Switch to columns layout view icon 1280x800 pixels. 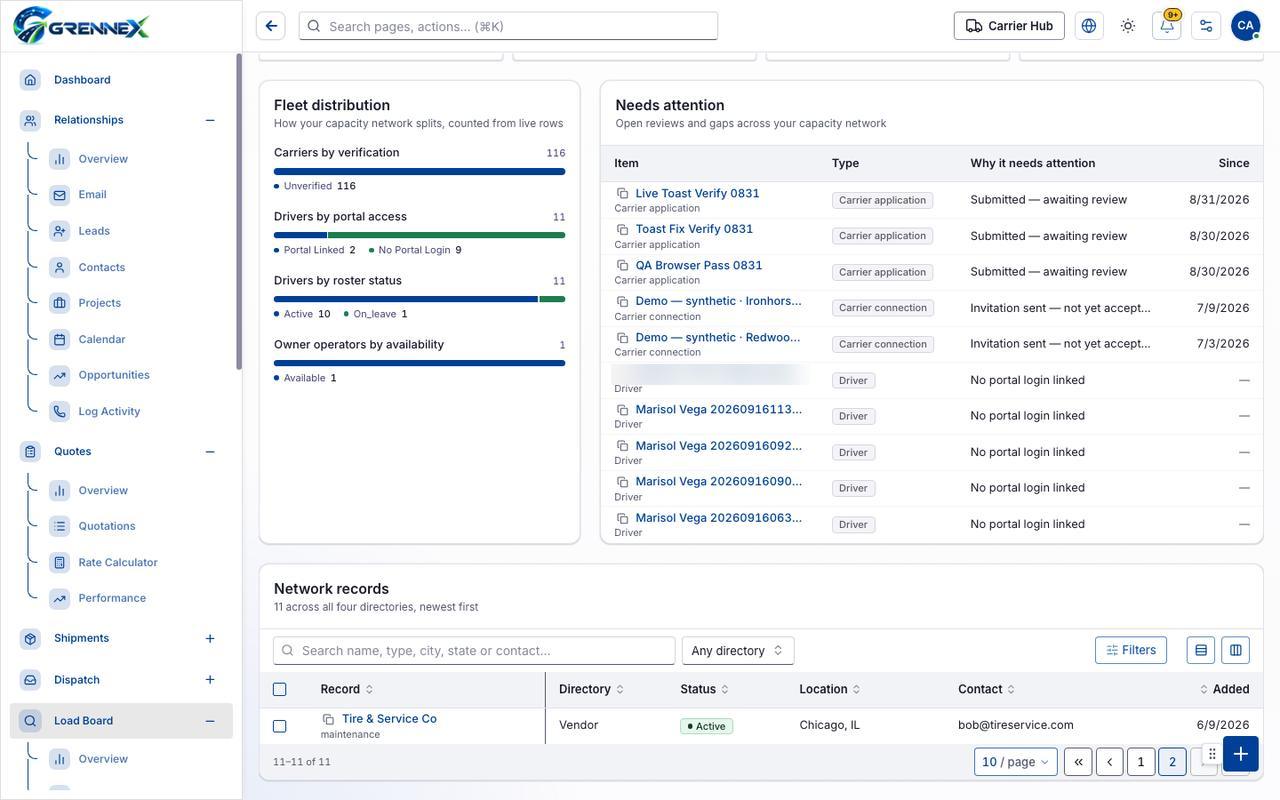1236,650
